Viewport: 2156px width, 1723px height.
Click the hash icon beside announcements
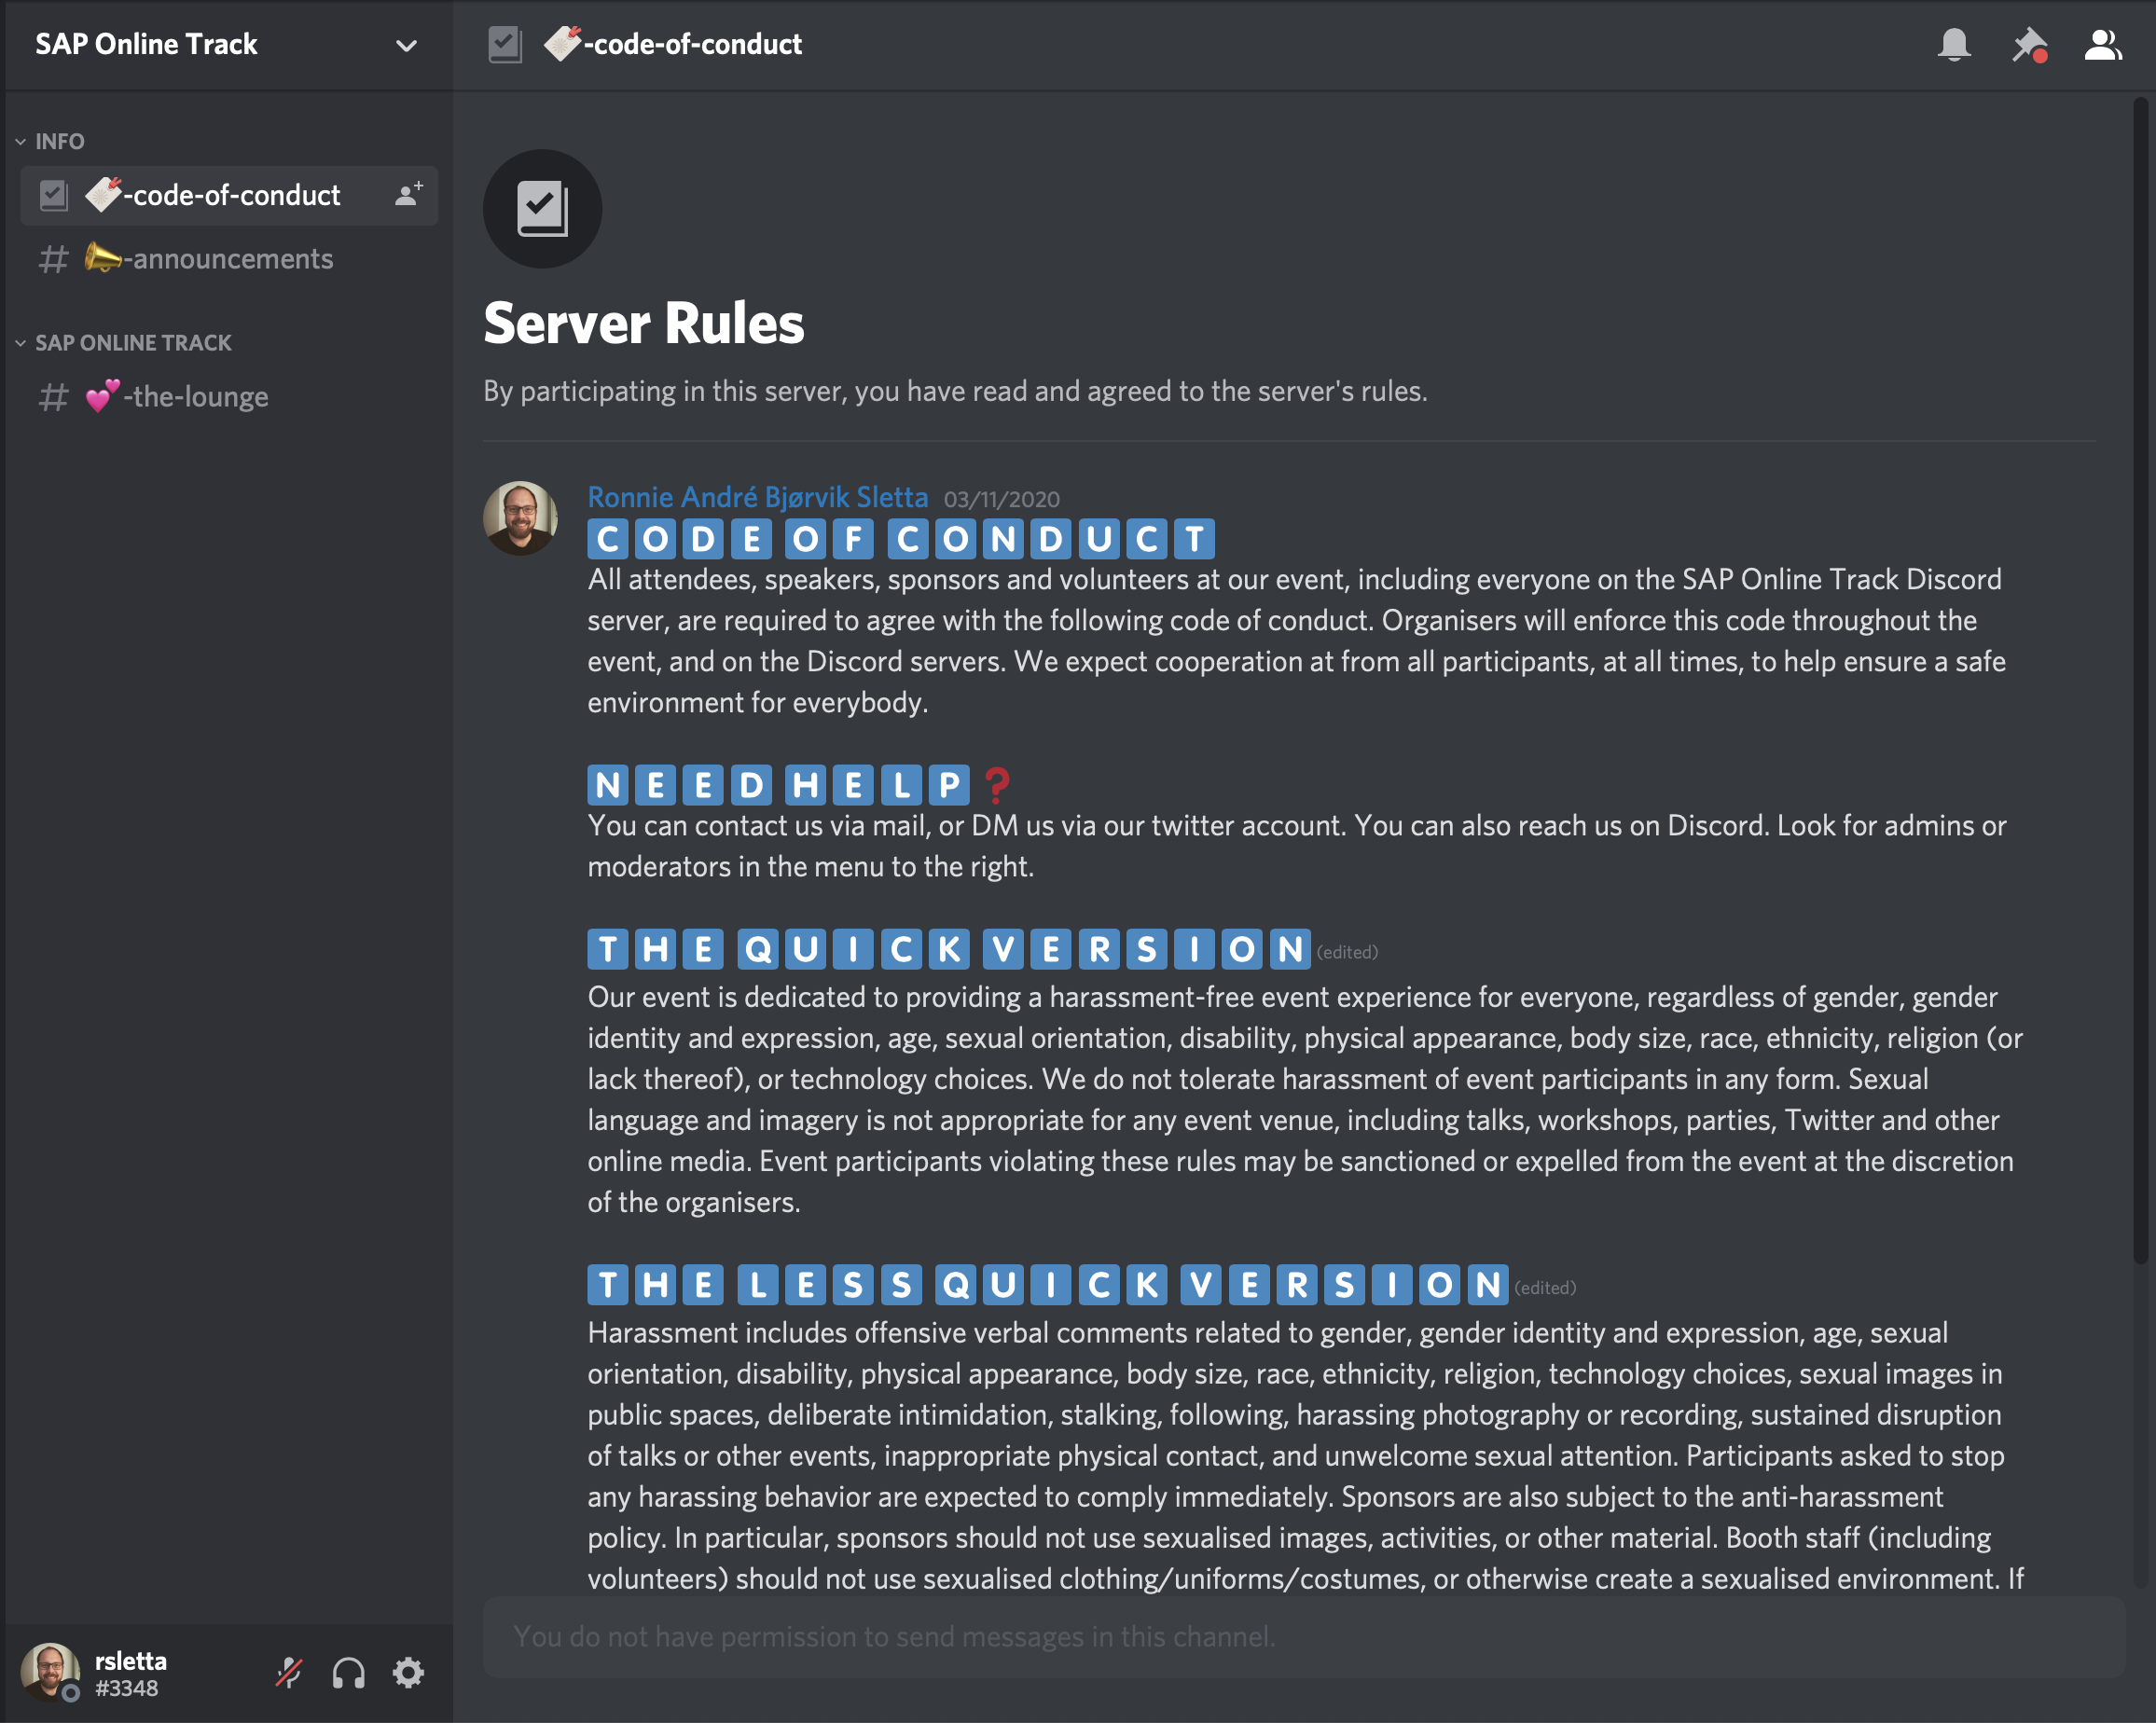click(53, 259)
